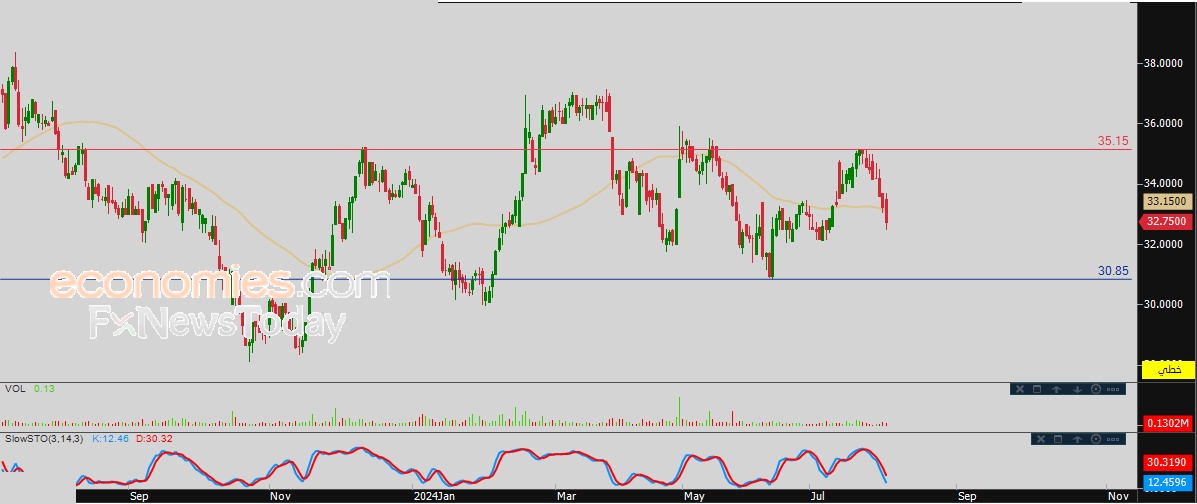Open VOL indicator settings gear
The image size is (1197, 504).
point(1096,389)
